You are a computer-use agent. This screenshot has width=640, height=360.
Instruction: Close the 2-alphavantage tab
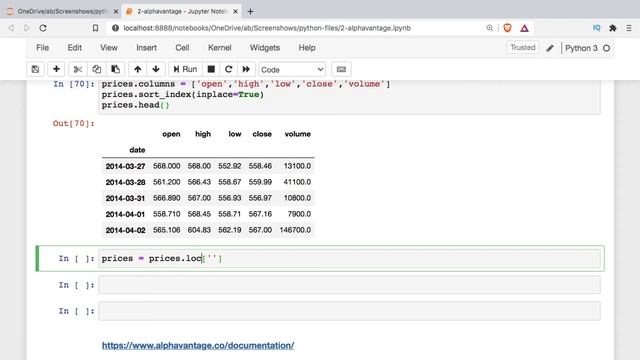[x=236, y=11]
